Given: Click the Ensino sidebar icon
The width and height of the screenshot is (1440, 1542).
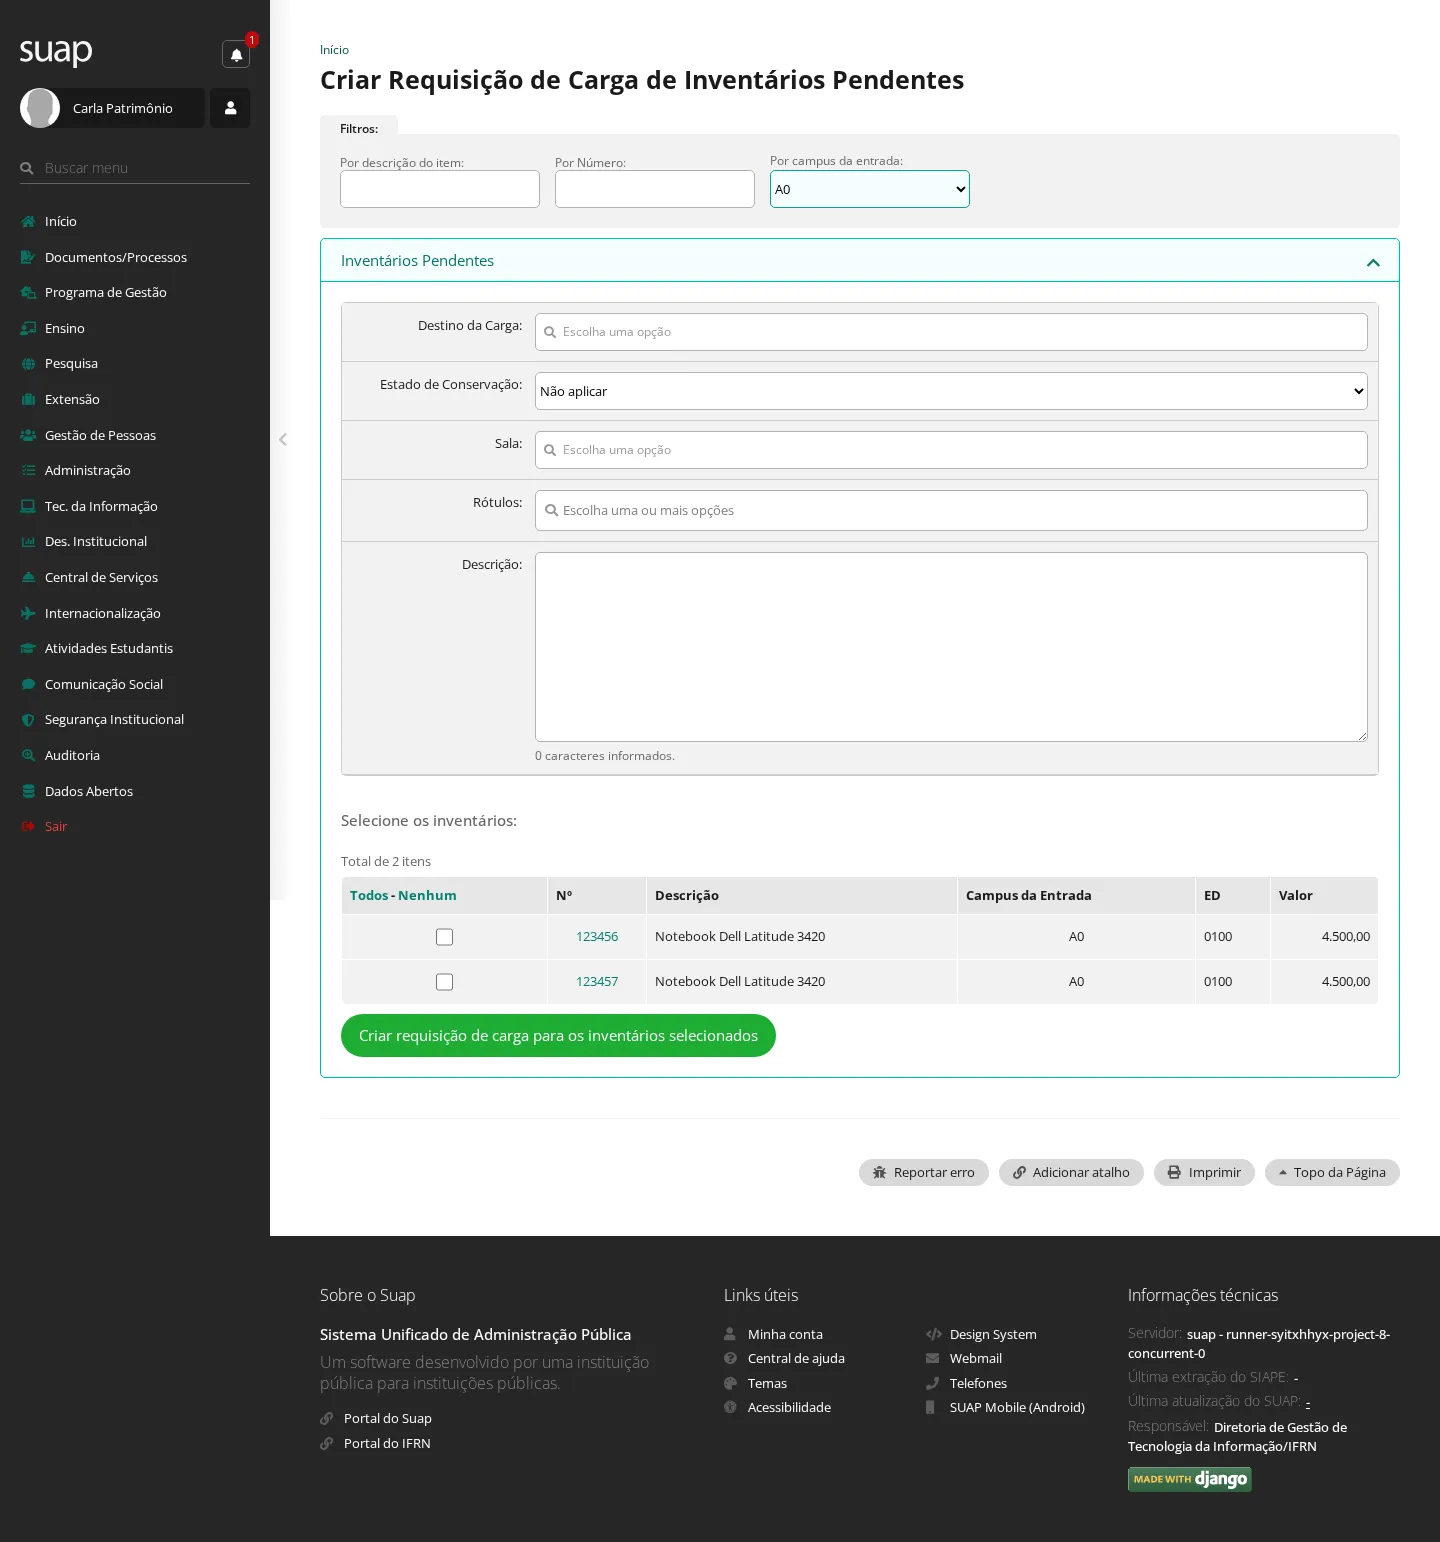Looking at the screenshot, I should point(28,328).
